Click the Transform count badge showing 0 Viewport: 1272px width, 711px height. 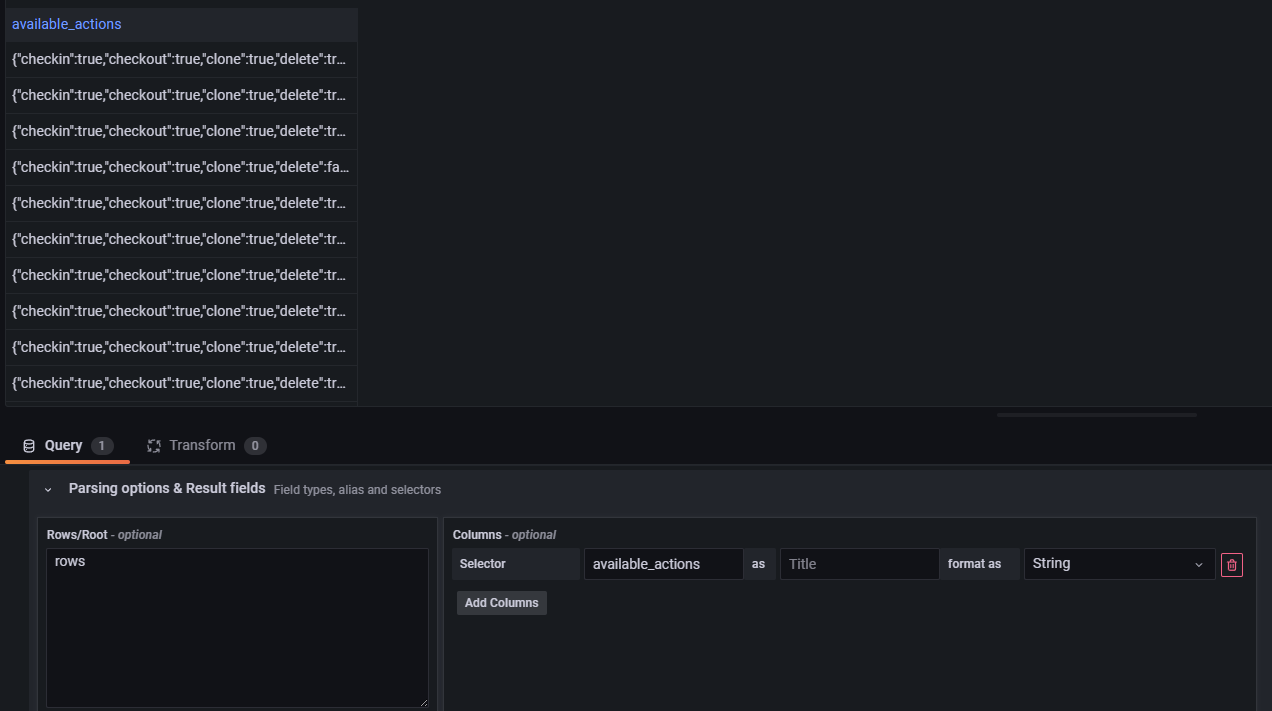click(254, 446)
